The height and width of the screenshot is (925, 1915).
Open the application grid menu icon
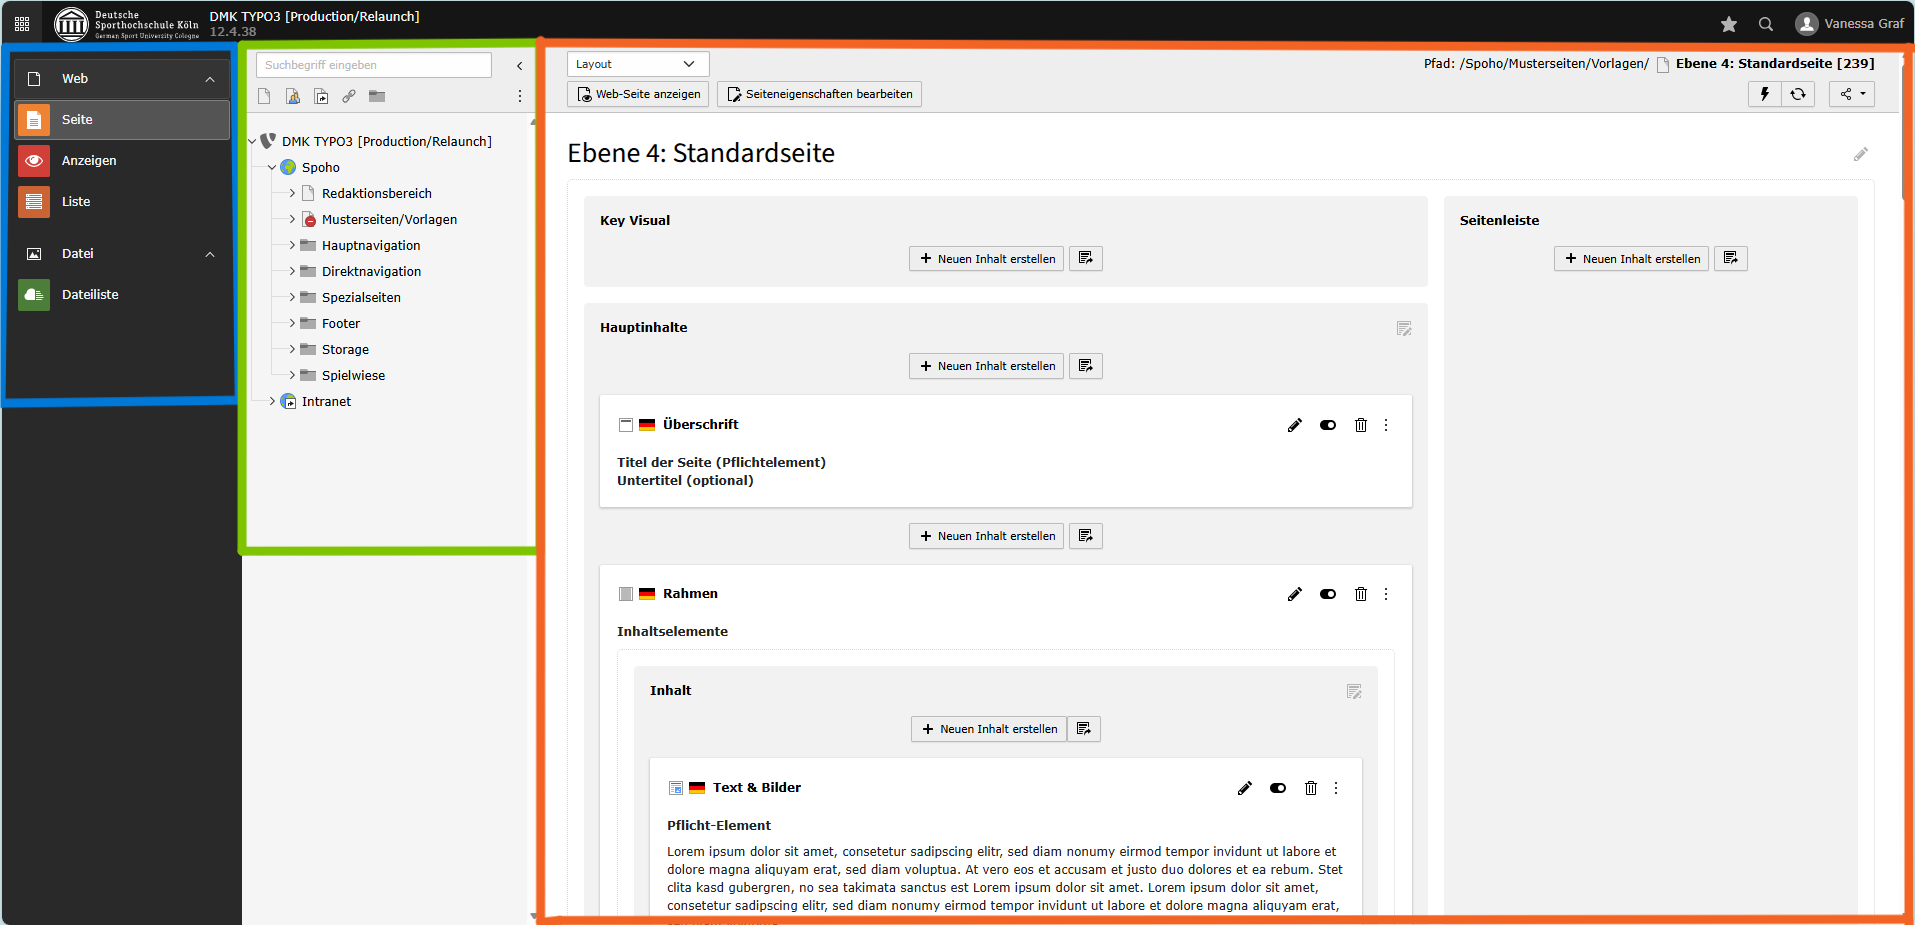[x=22, y=24]
